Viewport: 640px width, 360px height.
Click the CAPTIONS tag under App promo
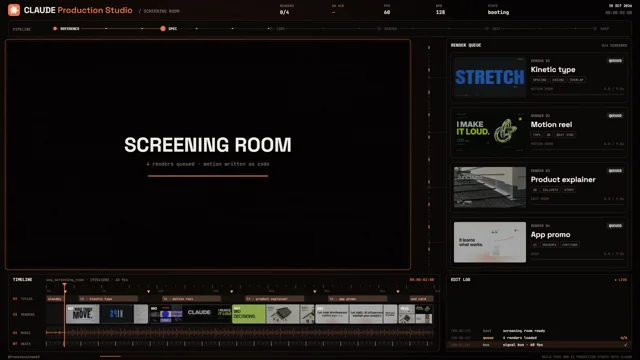570,245
